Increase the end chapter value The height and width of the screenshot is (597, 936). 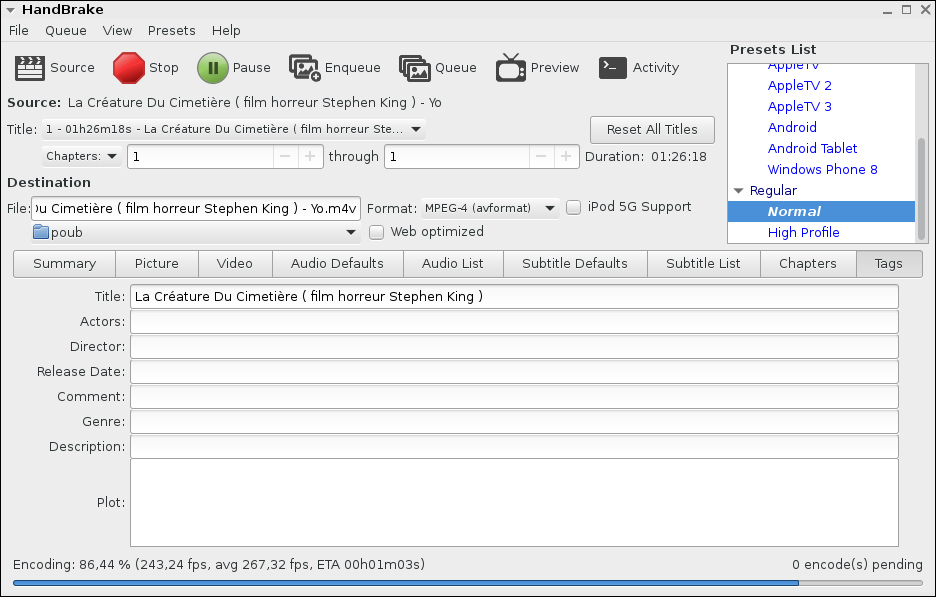[566, 156]
